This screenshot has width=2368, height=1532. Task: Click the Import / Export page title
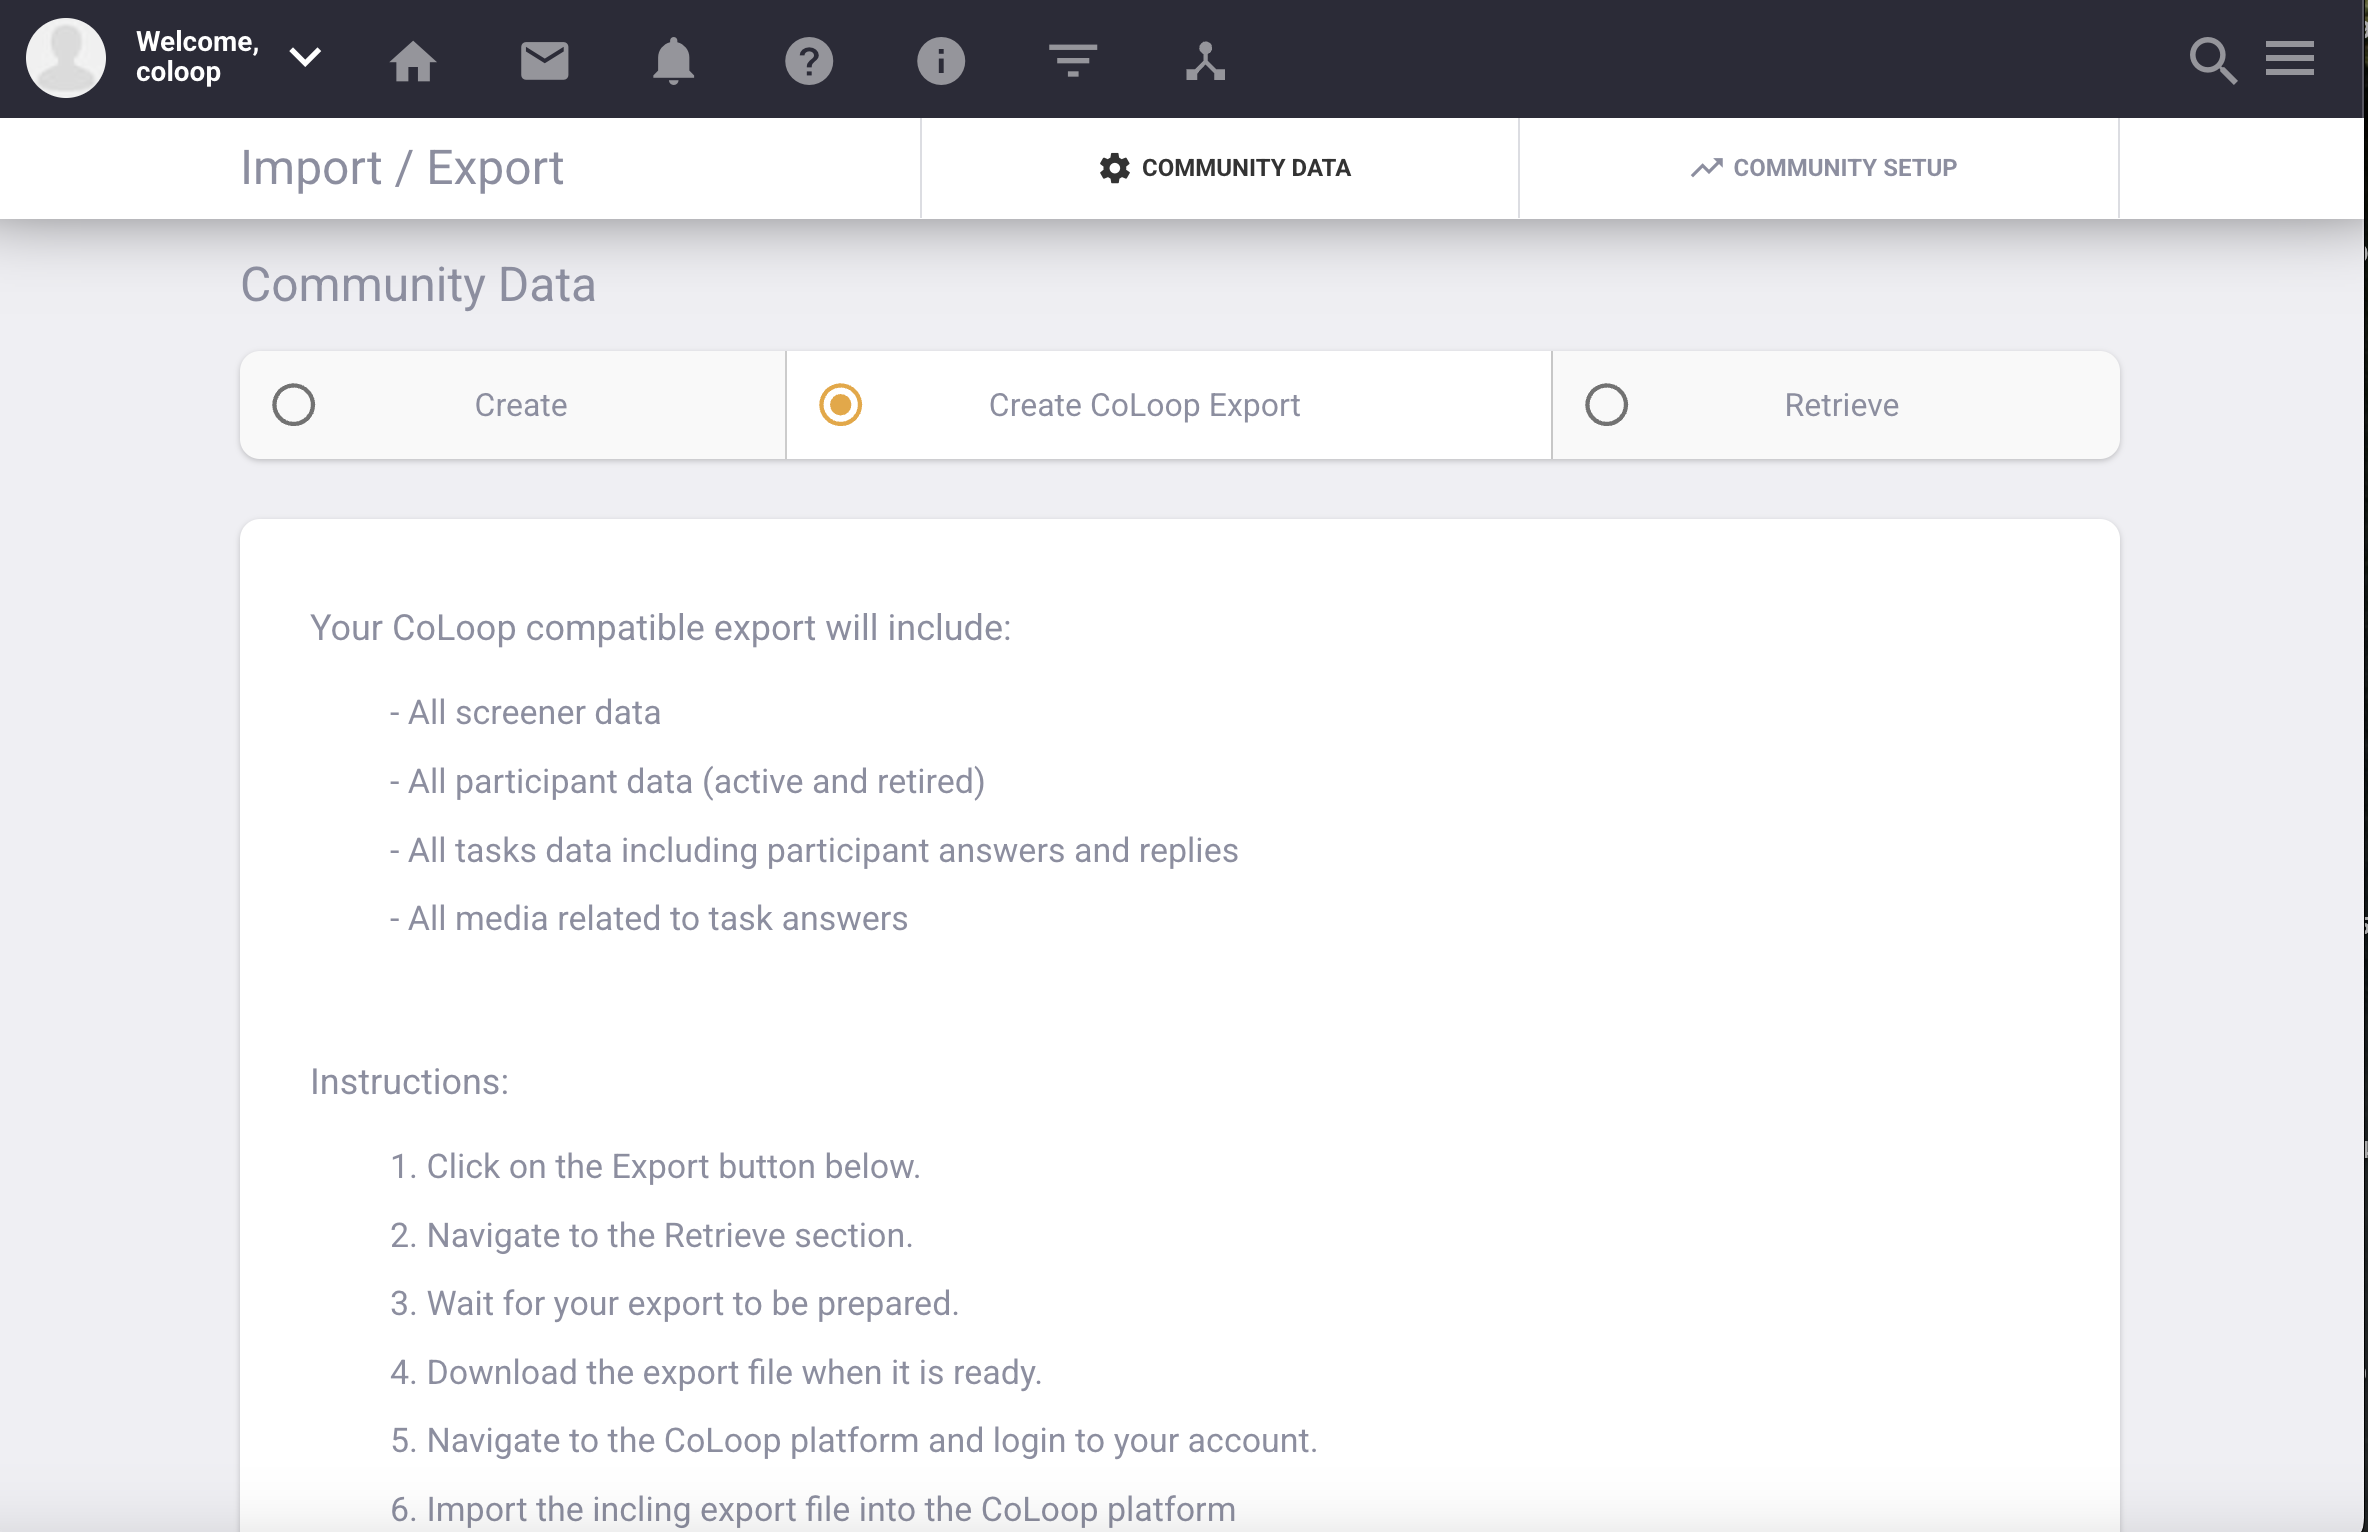click(402, 168)
